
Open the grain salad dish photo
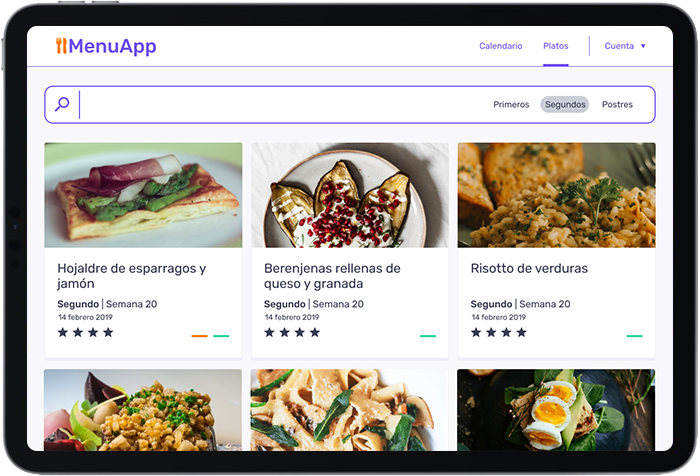(x=143, y=410)
